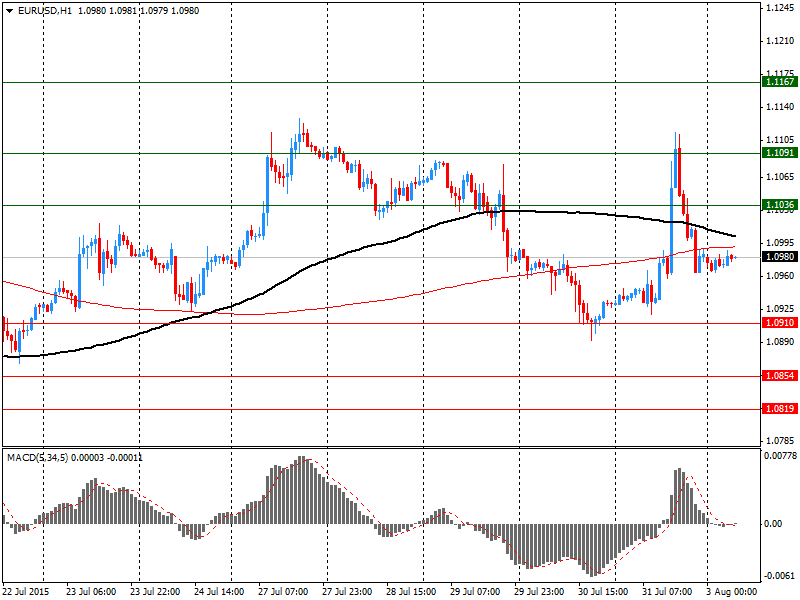Click the 23 Jul 06:00 time label
The height and width of the screenshot is (600, 800).
click(x=91, y=592)
